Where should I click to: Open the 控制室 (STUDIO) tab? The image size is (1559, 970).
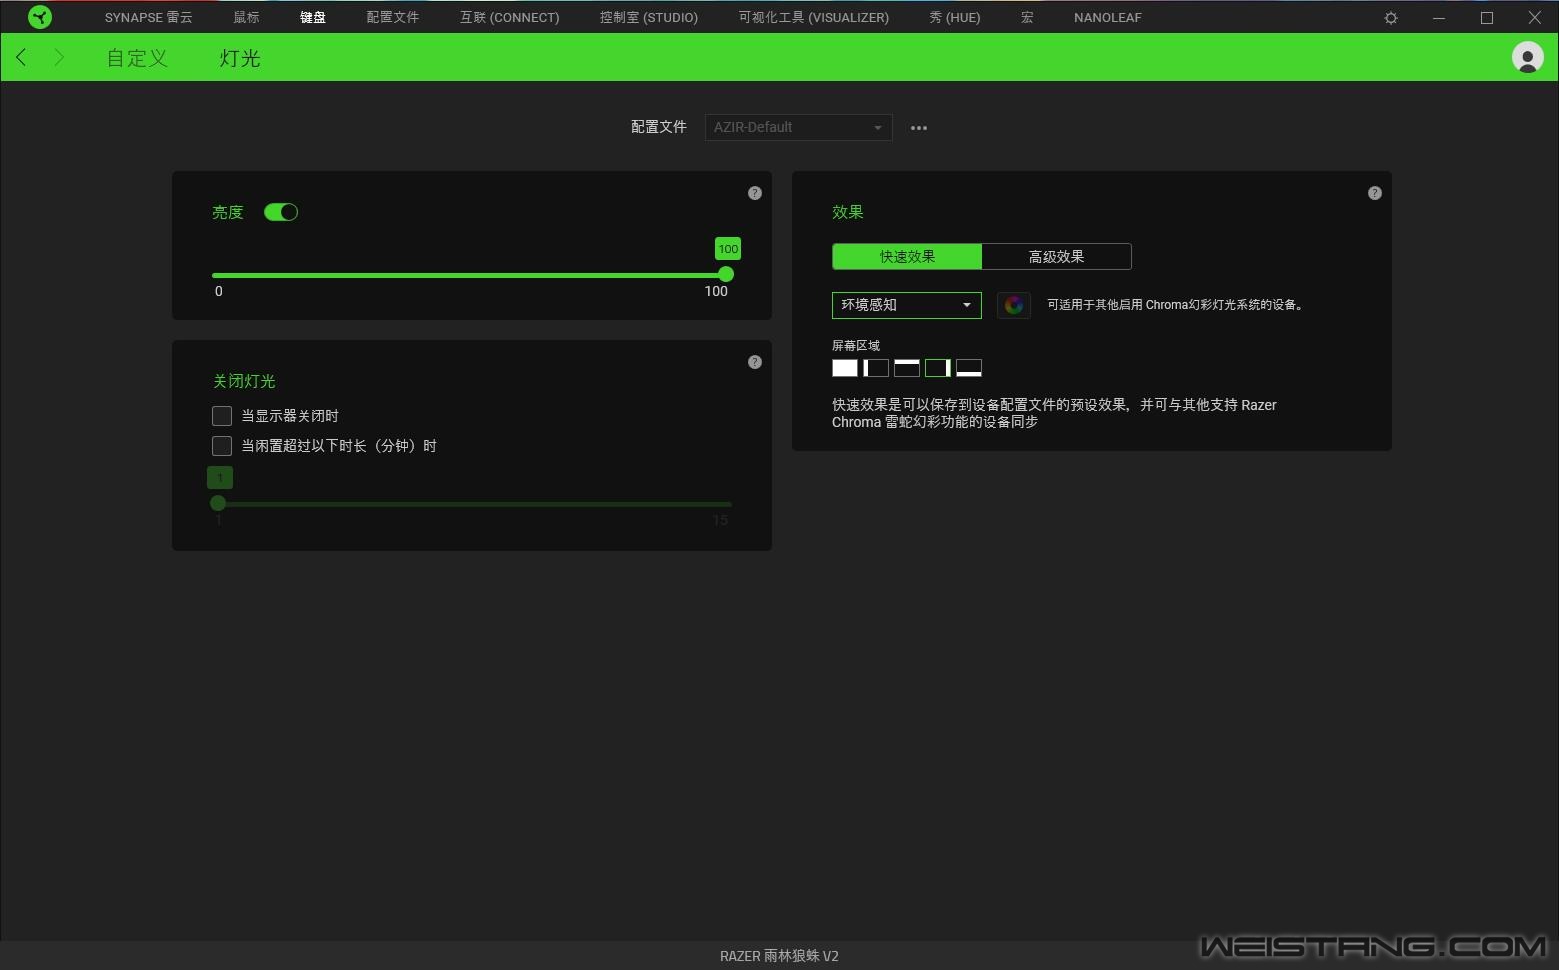pyautogui.click(x=649, y=18)
